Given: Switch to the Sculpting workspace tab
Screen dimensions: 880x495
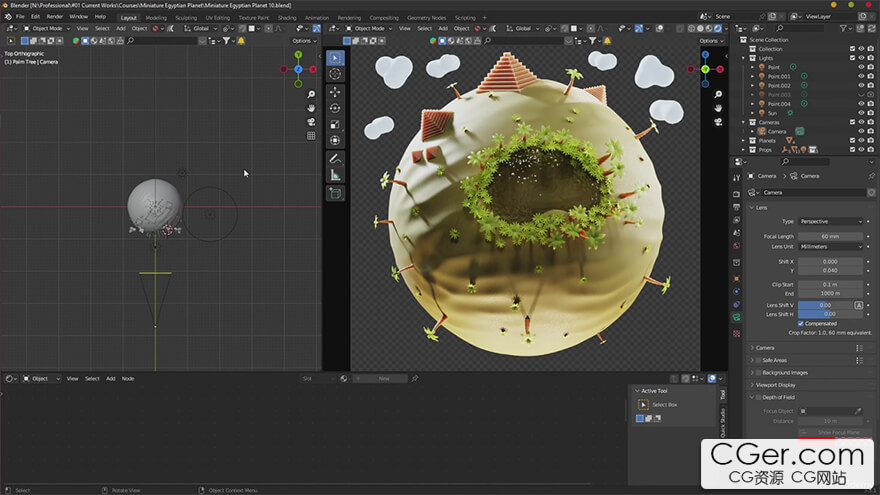Looking at the screenshot, I should point(186,18).
